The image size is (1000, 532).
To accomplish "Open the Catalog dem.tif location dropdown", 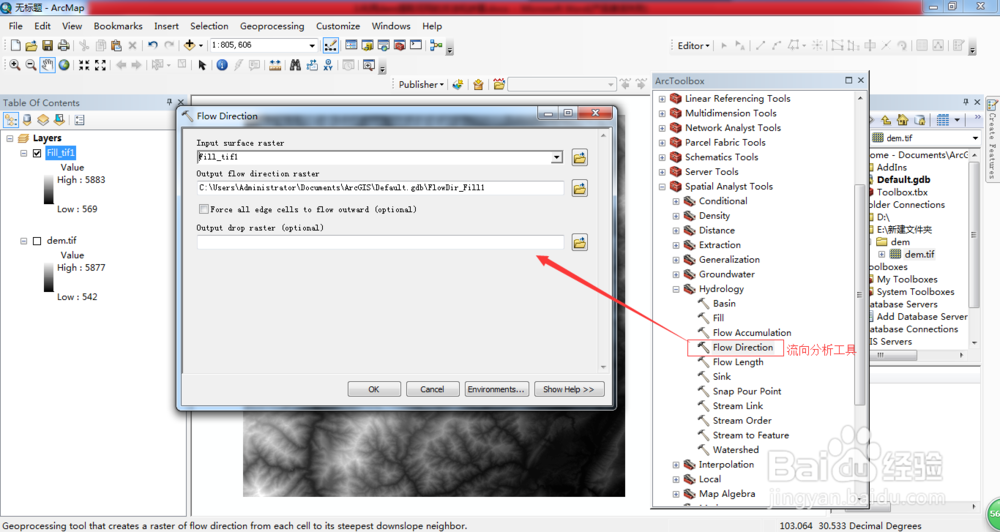I will click(x=975, y=138).
